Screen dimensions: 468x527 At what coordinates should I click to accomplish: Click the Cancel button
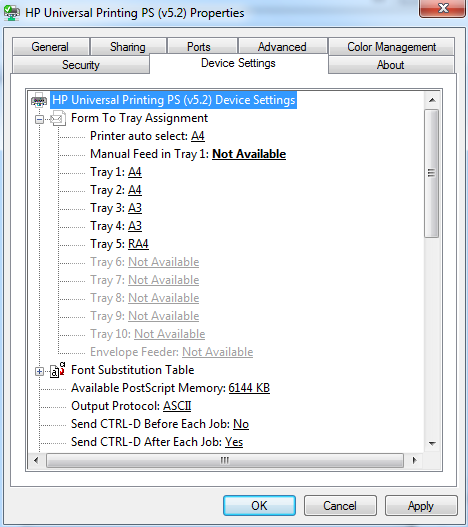tap(340, 505)
